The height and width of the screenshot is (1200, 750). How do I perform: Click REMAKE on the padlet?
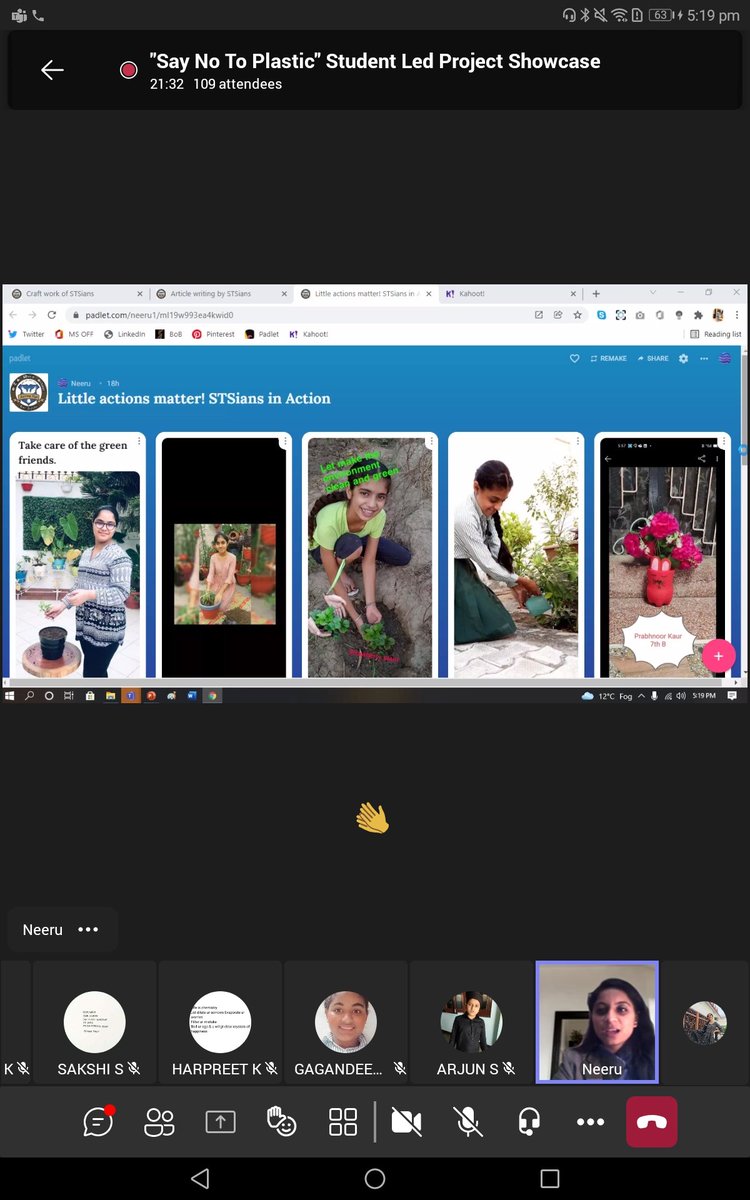(609, 358)
